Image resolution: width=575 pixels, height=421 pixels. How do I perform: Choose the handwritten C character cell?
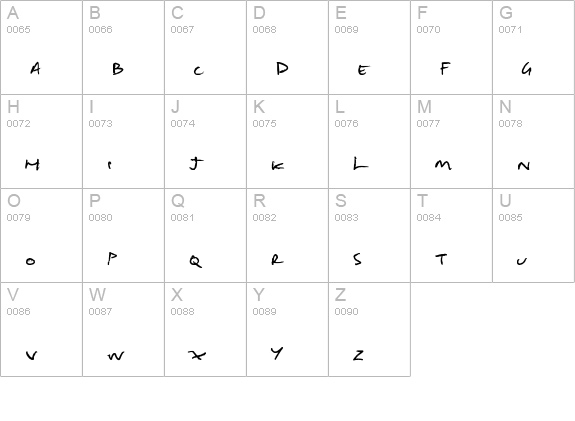205,47
